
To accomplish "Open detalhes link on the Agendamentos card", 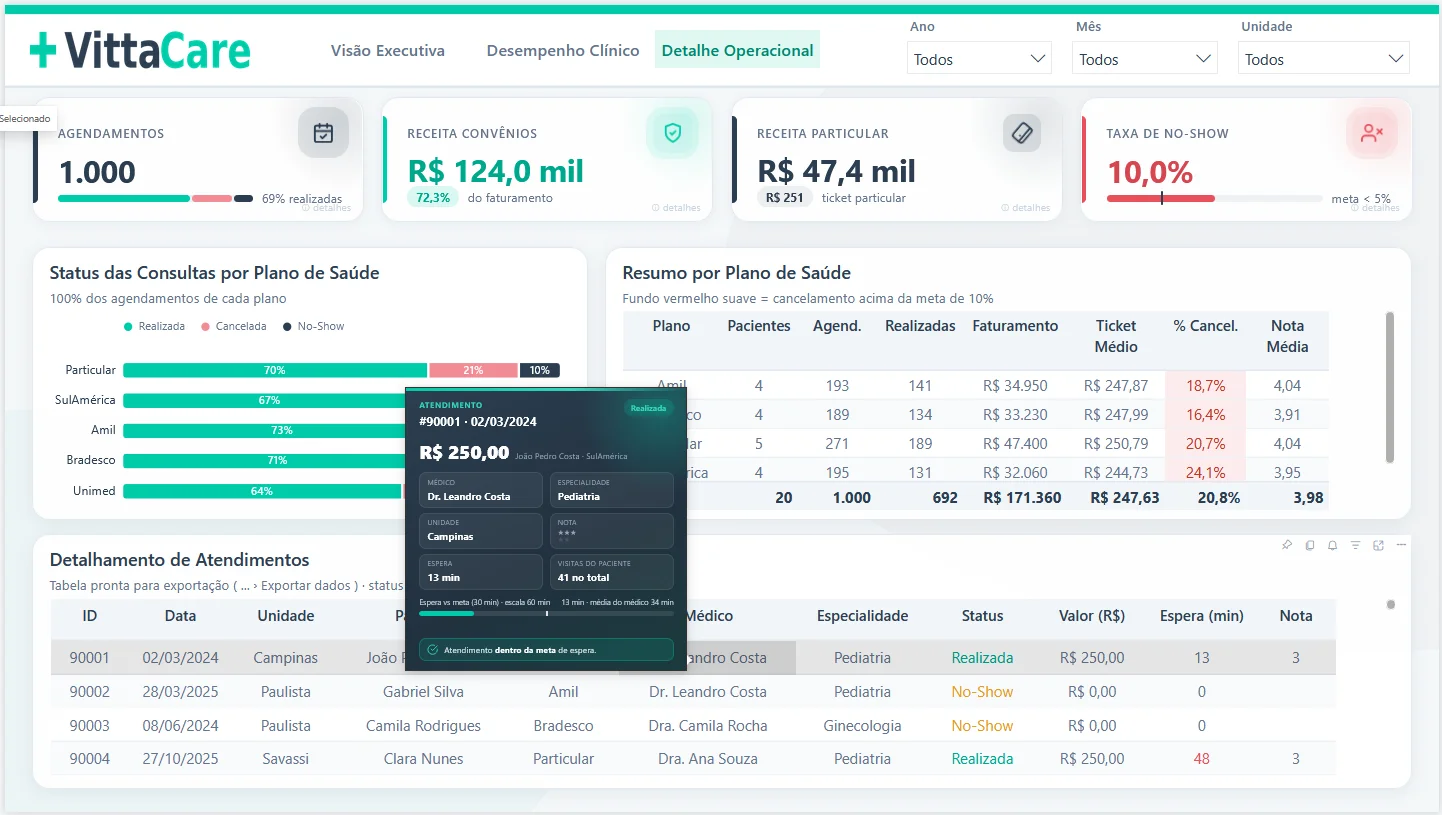I will [326, 208].
